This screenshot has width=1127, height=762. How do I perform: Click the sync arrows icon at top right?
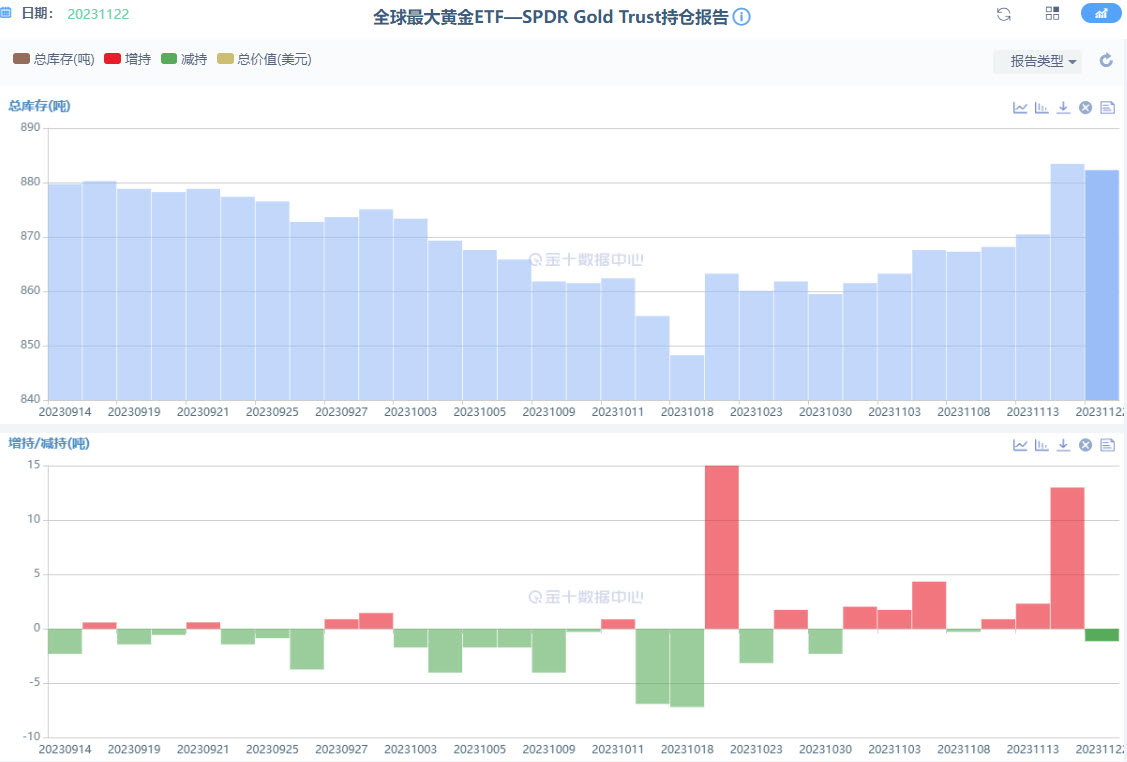[1004, 14]
